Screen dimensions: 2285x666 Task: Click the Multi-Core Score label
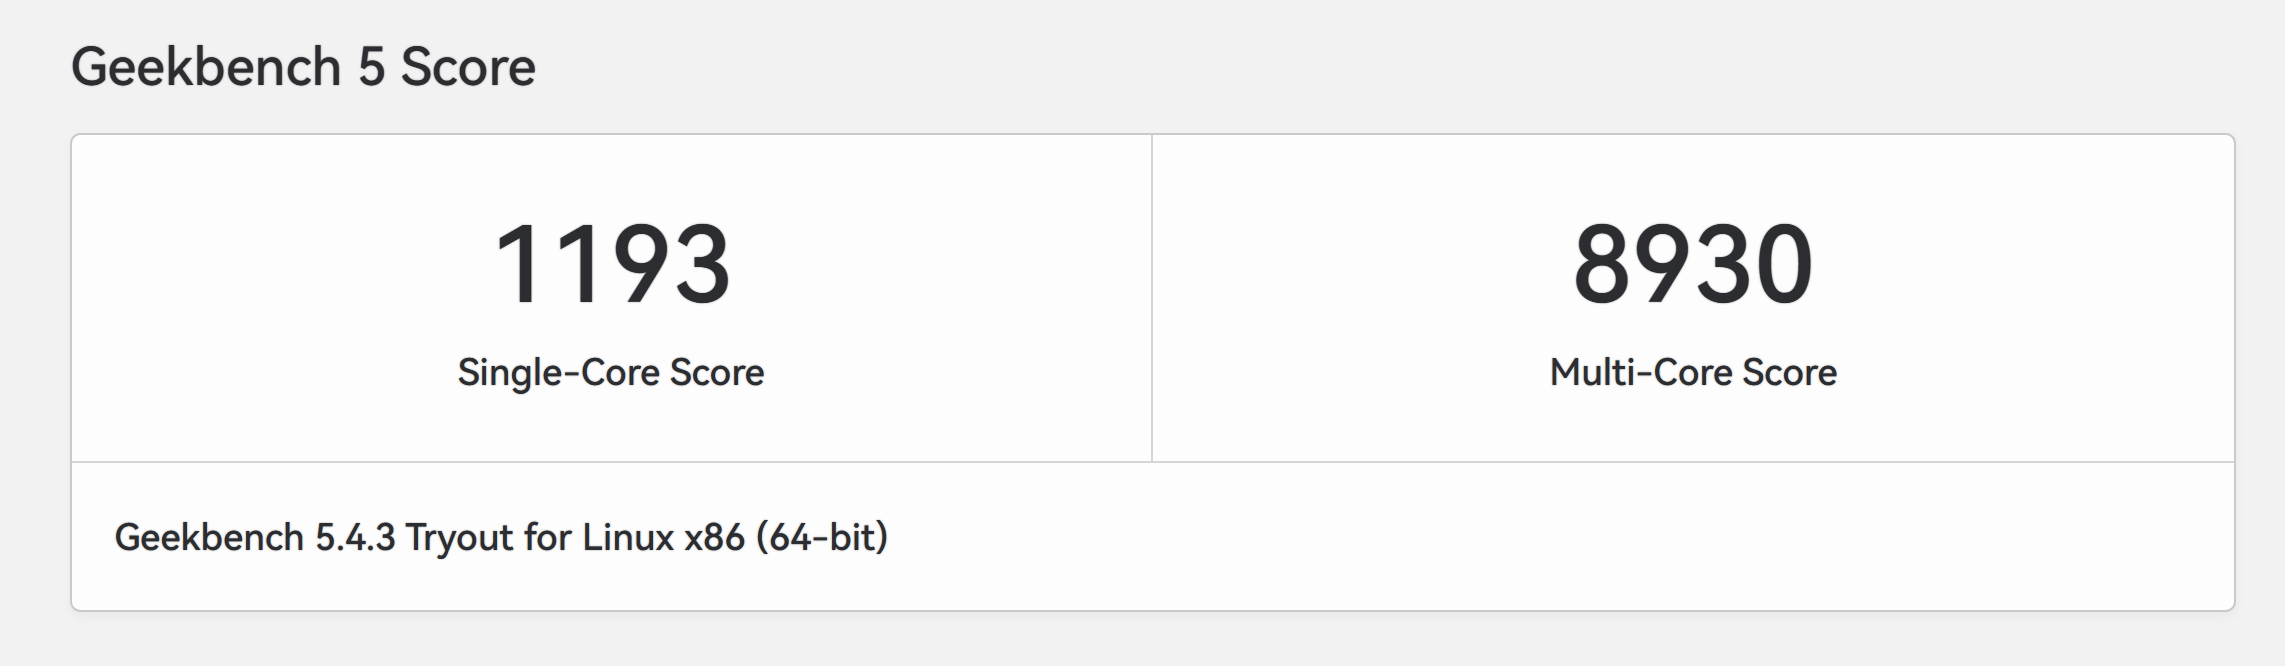1693,372
